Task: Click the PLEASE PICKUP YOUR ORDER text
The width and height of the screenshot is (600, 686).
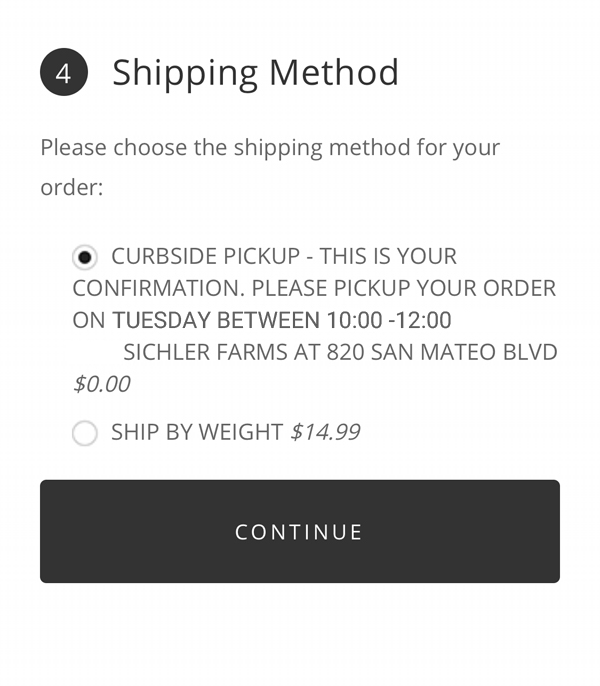Action: point(403,289)
